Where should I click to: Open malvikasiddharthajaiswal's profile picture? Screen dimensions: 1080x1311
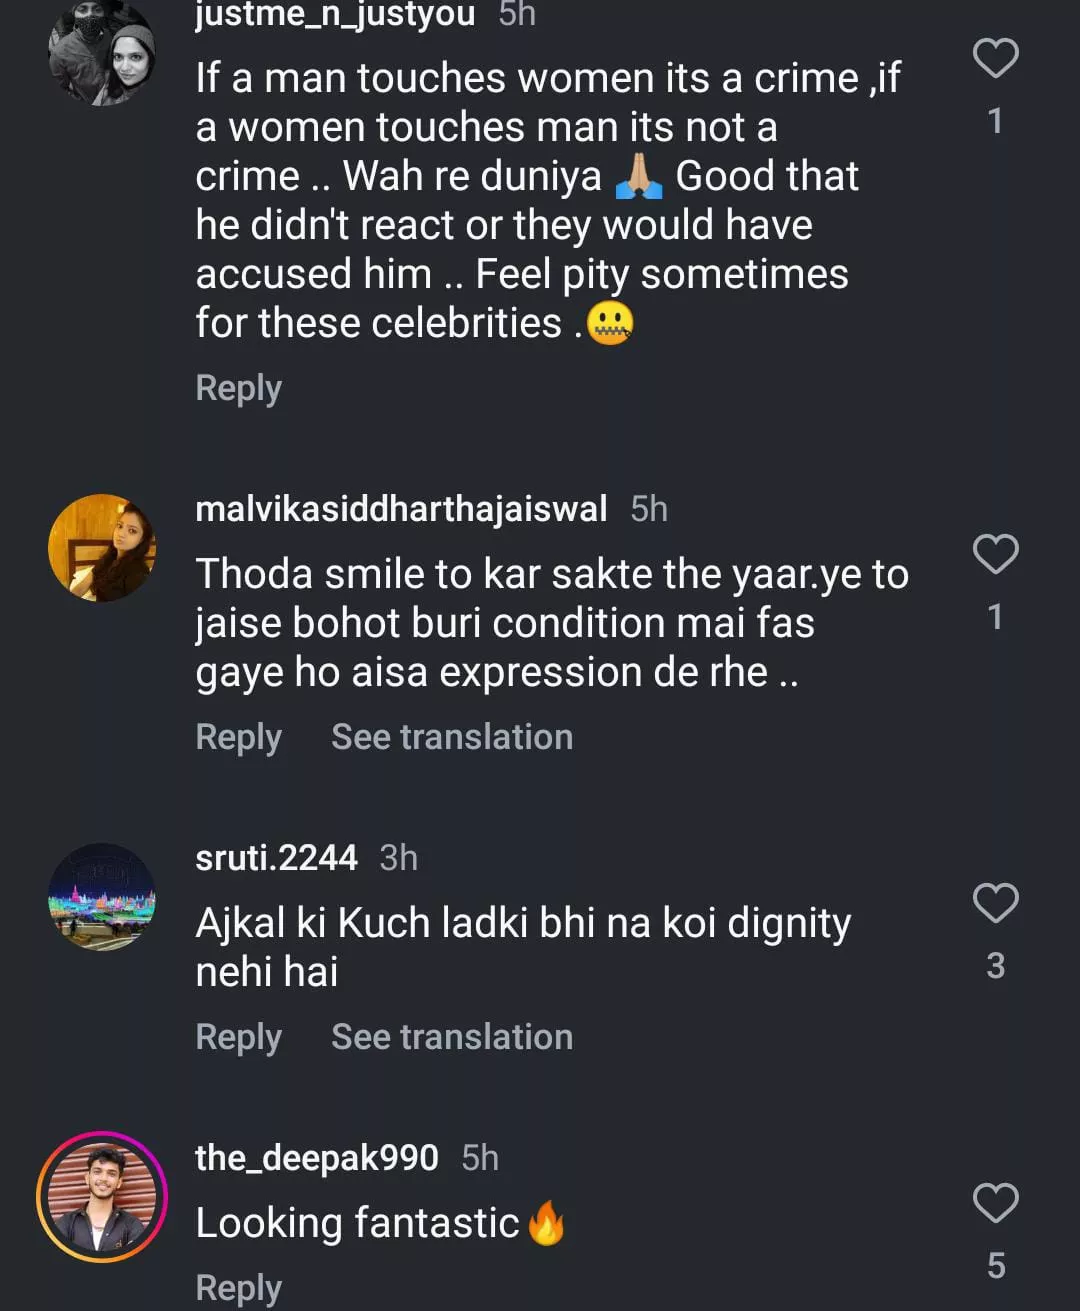(102, 548)
